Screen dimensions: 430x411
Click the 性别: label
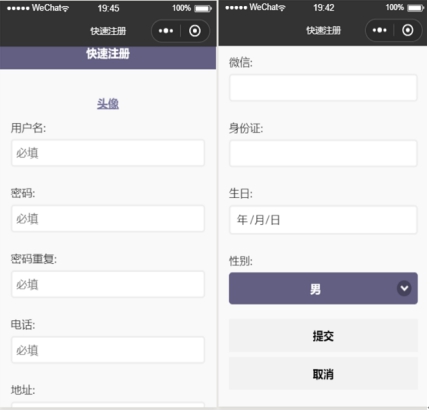tap(241, 261)
